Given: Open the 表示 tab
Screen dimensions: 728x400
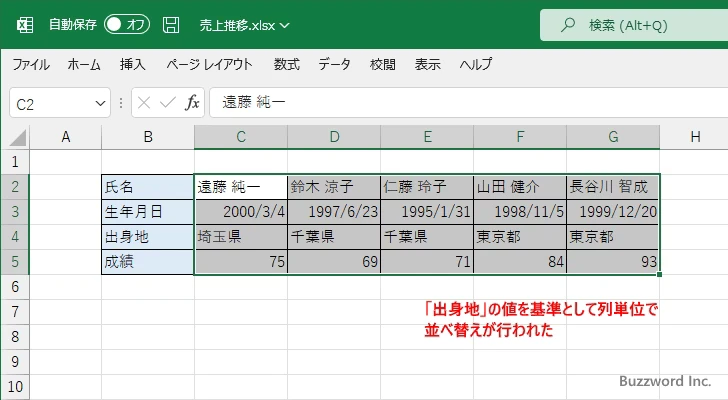Looking at the screenshot, I should click(x=428, y=64).
